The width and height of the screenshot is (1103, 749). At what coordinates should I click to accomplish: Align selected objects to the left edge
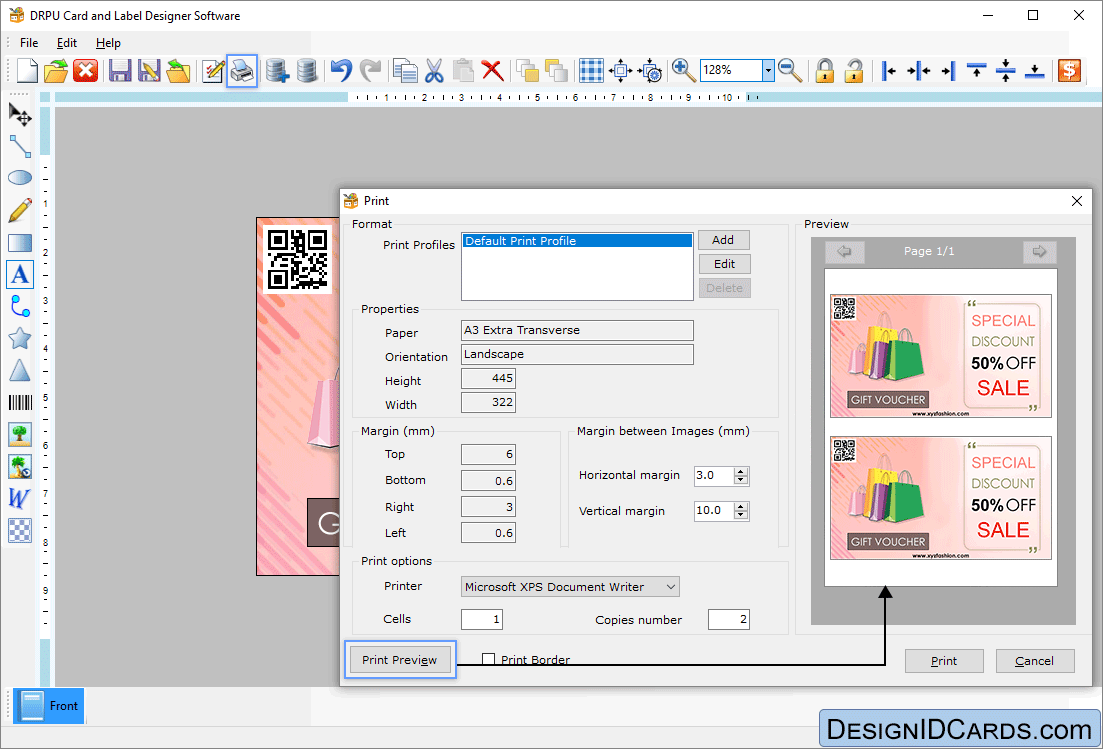coord(889,70)
